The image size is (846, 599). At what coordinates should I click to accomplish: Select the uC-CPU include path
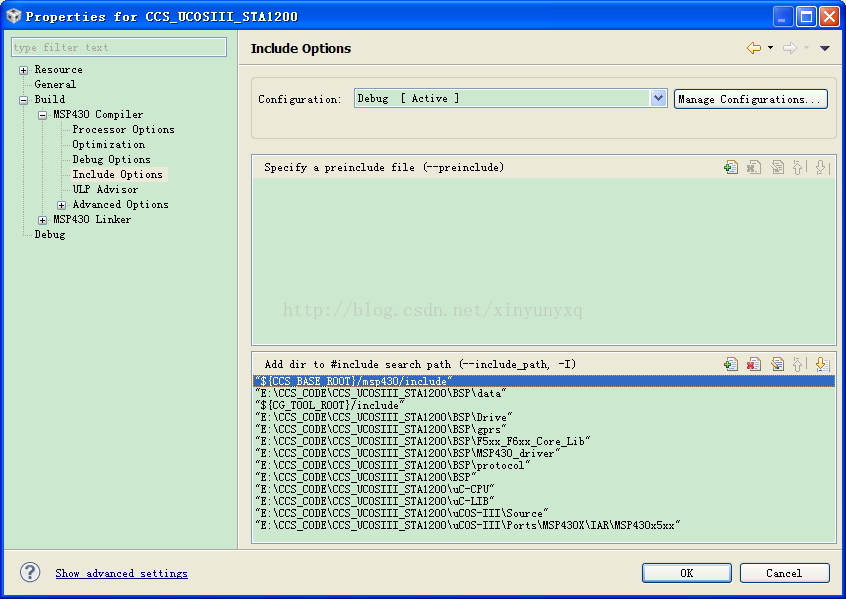(544, 489)
